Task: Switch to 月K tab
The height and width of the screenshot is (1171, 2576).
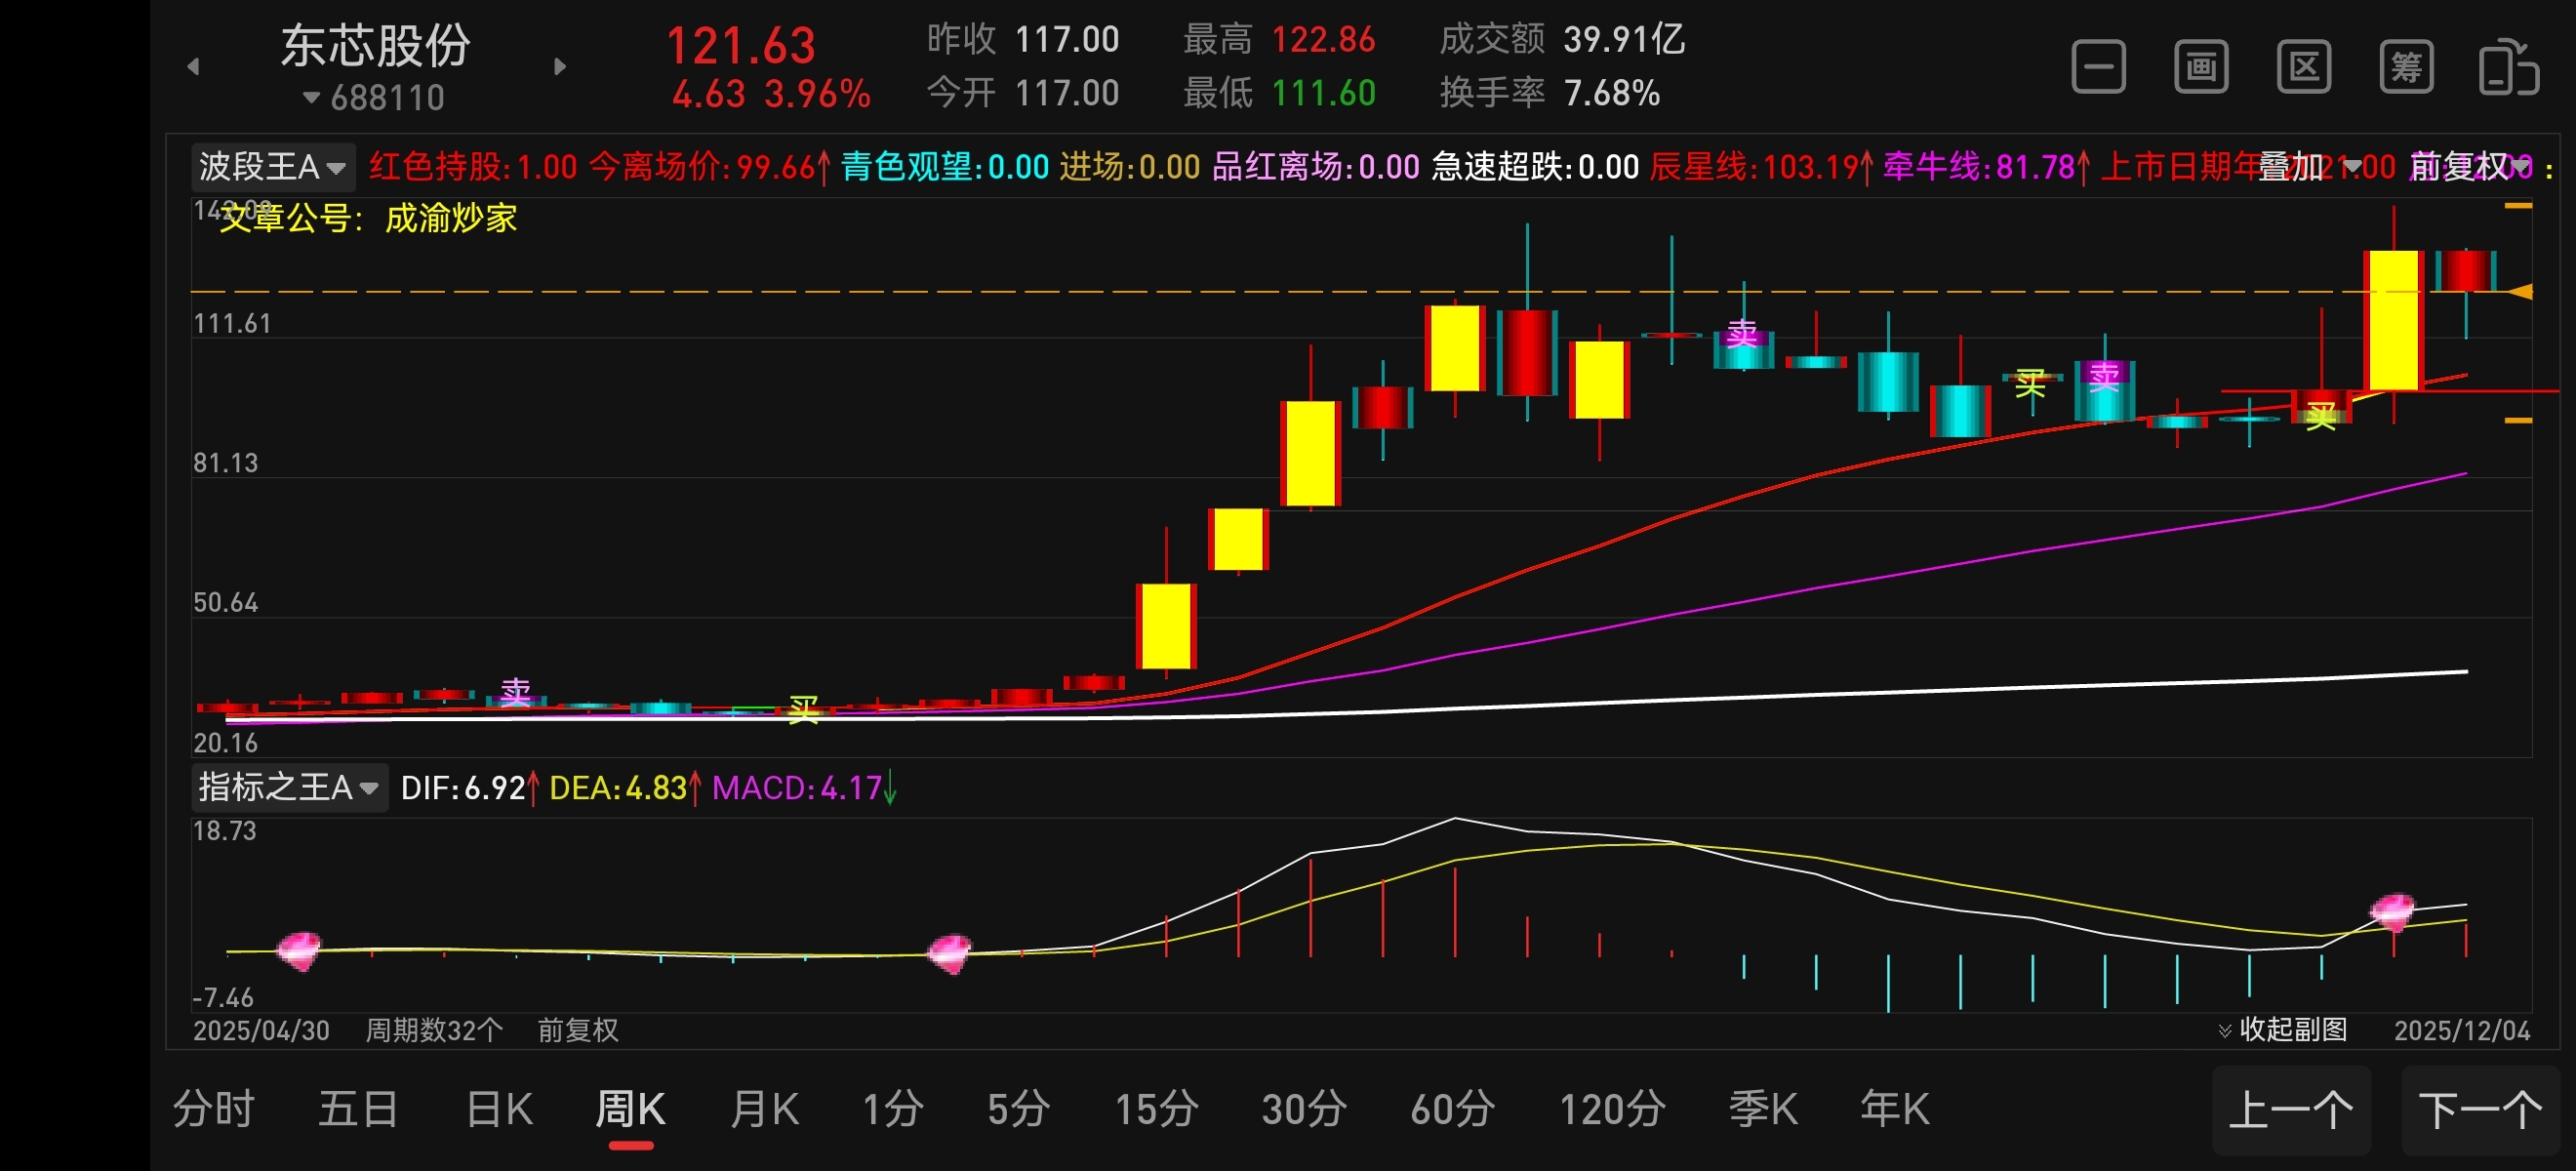Action: [764, 1109]
